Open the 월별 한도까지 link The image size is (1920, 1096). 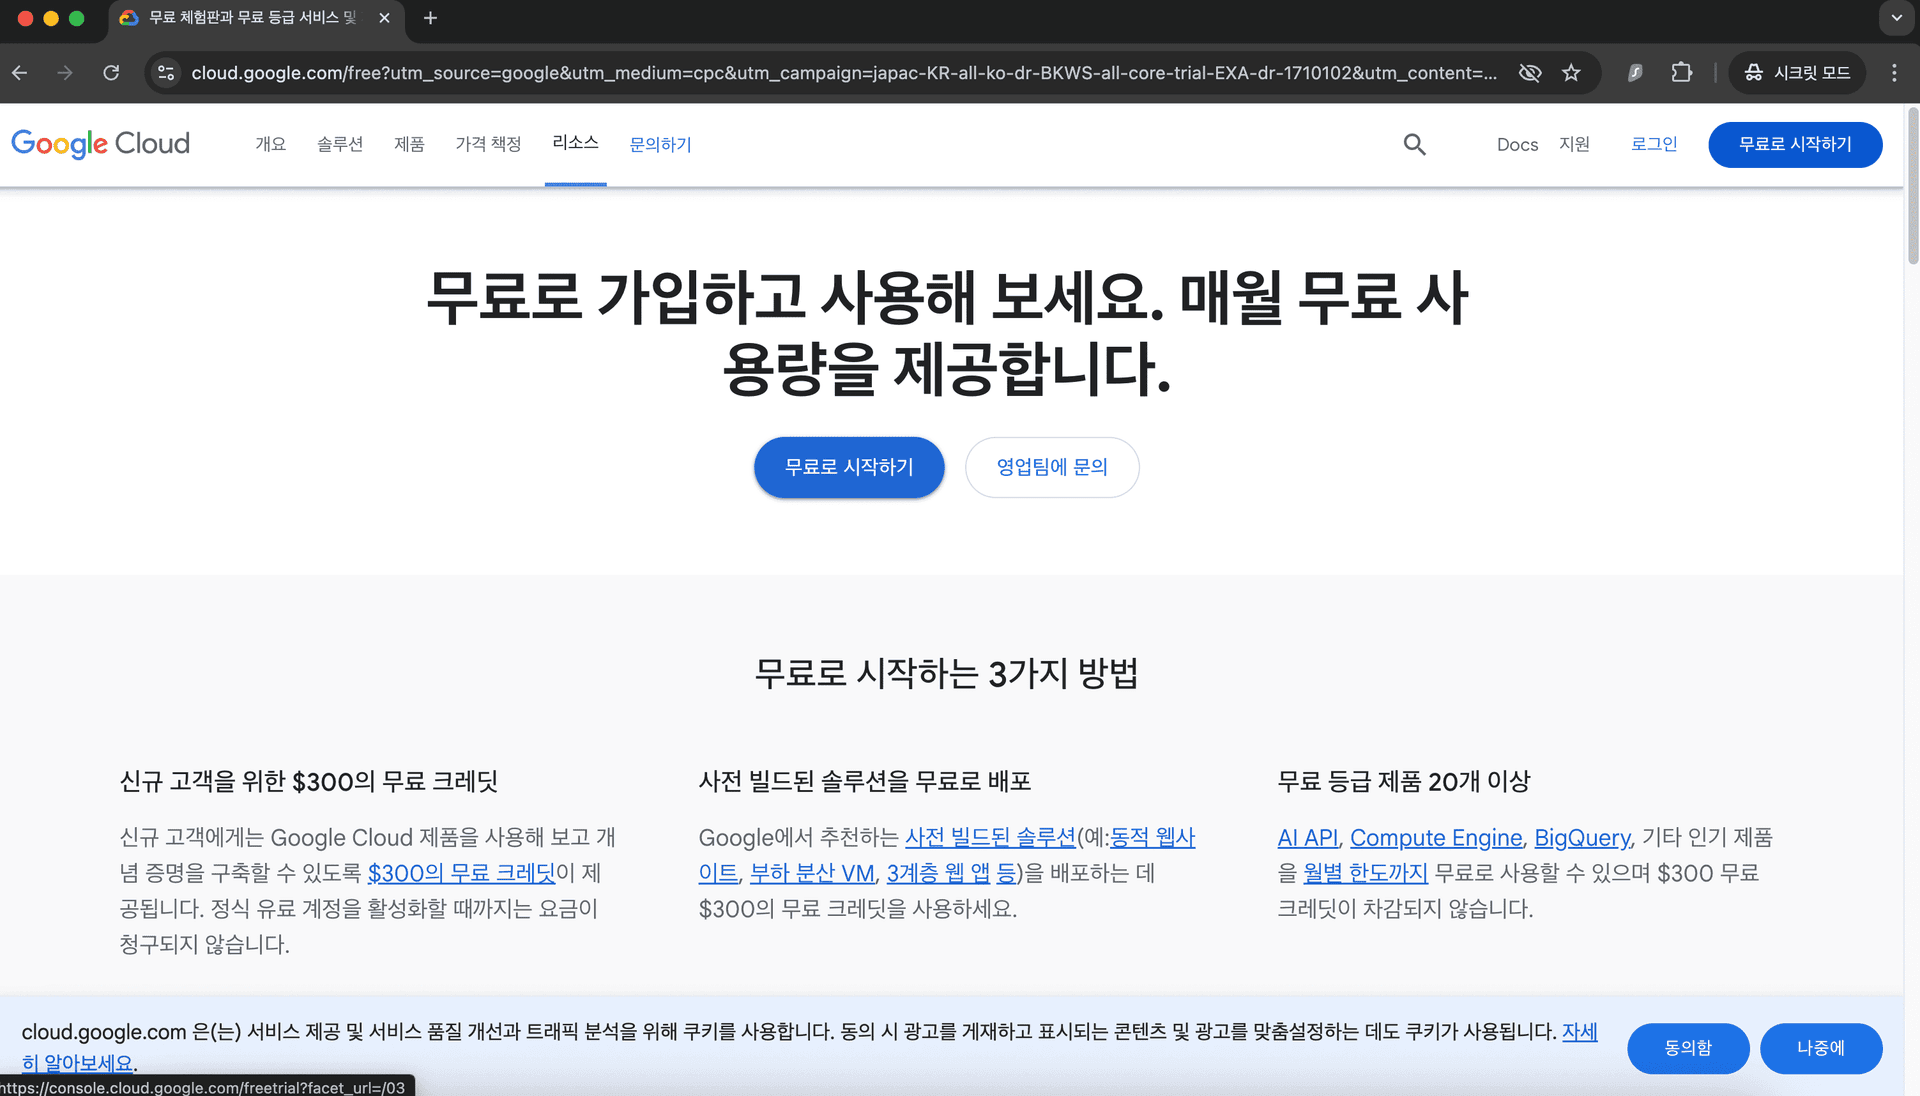1365,873
